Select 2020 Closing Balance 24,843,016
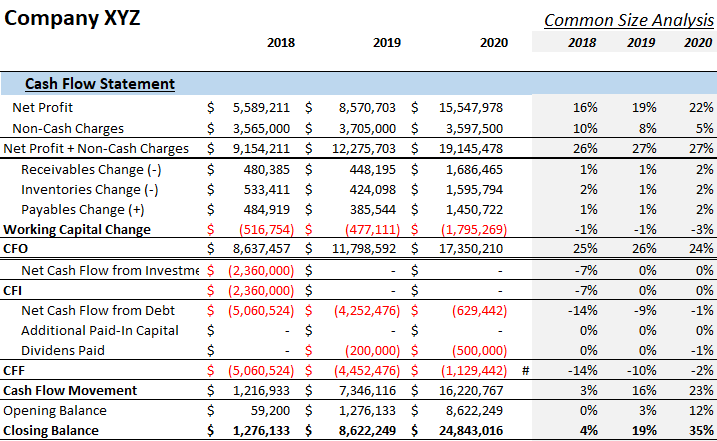 471,430
